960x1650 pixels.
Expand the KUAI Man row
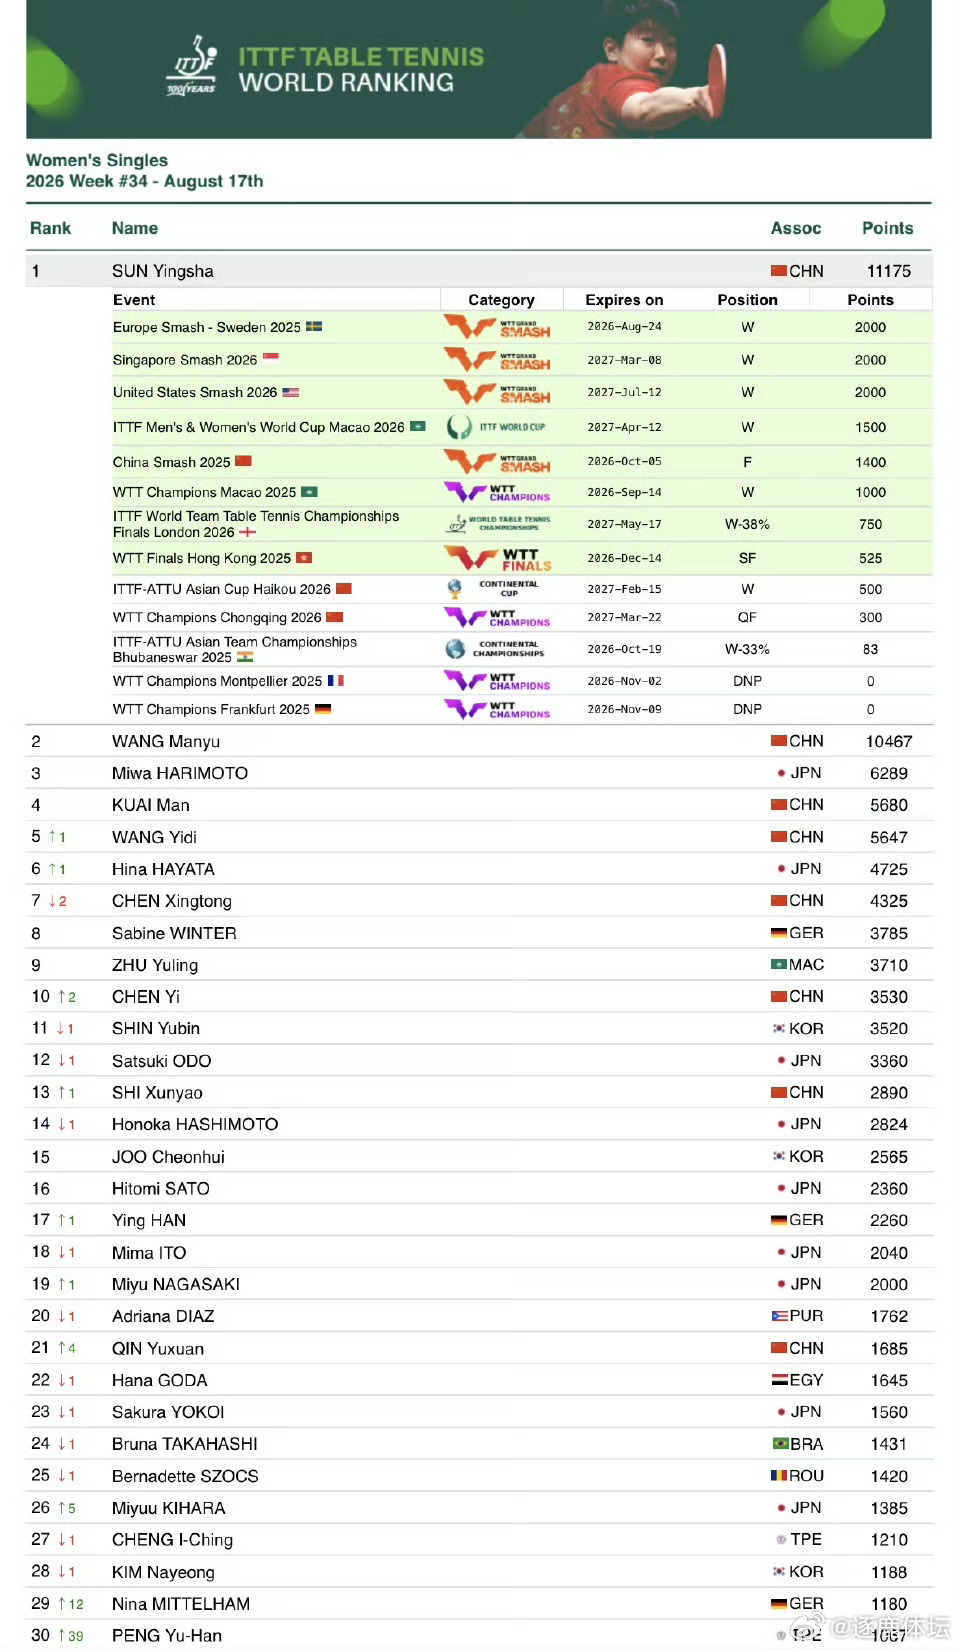coord(479,805)
